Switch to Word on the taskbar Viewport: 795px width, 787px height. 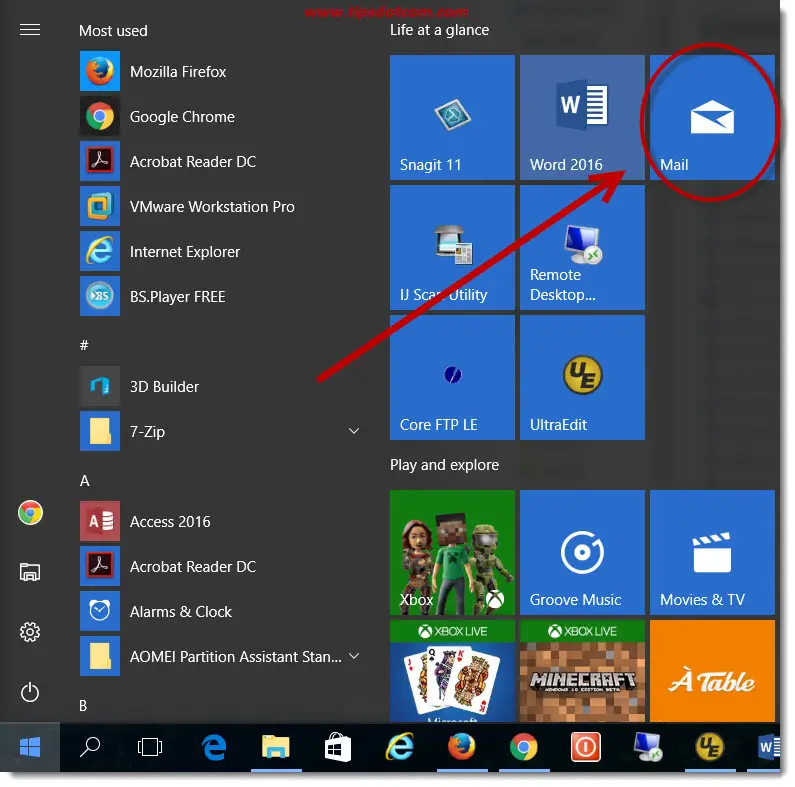pos(769,747)
